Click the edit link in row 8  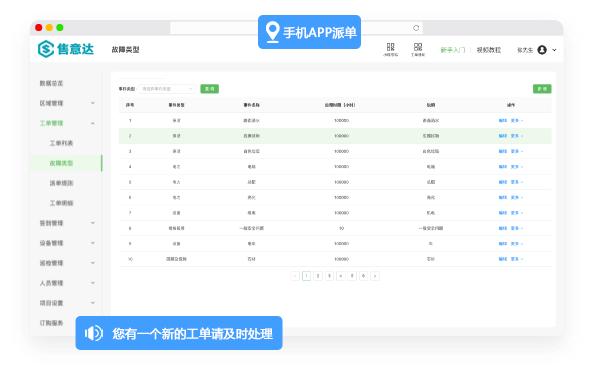tap(503, 228)
